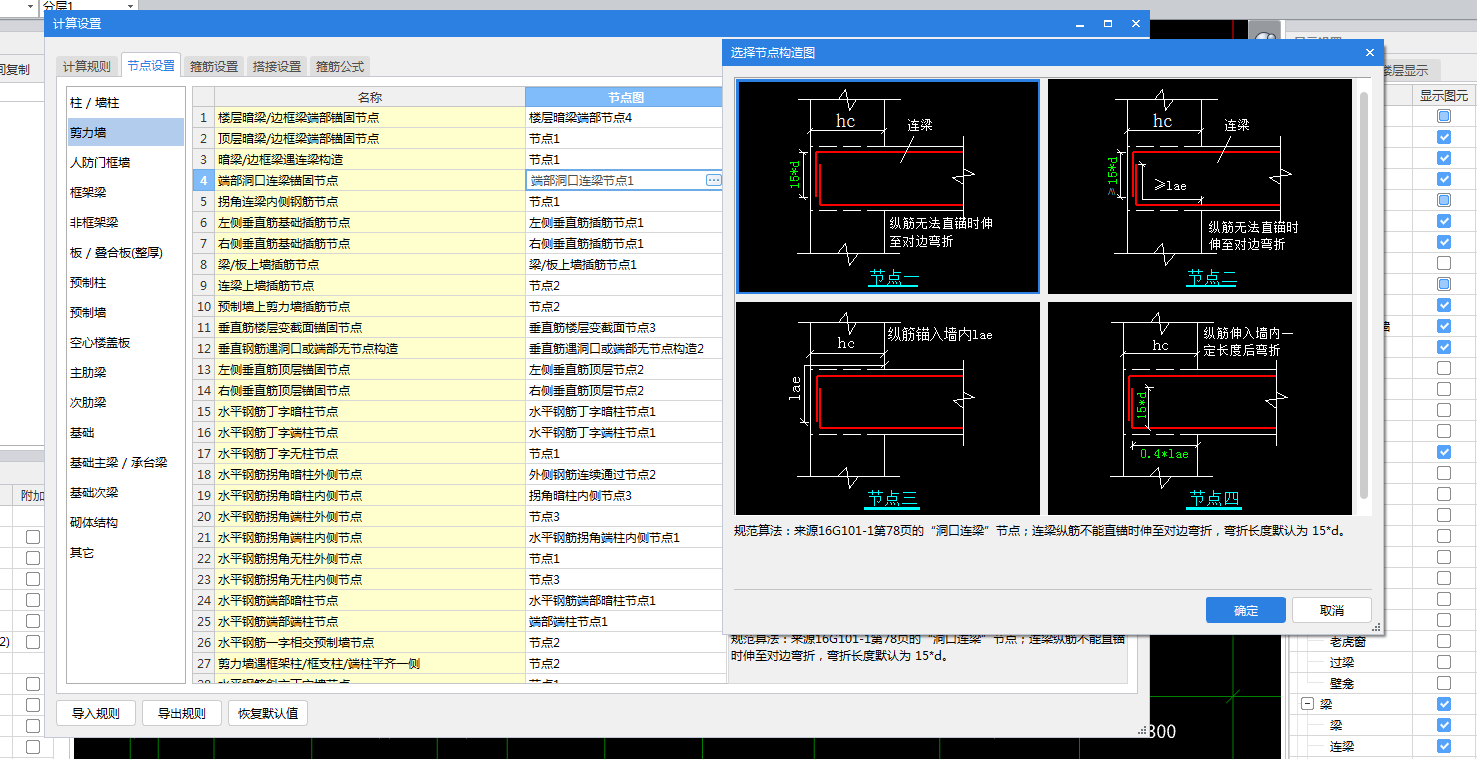Select 剪力墙 in component list
1477x759 pixels.
point(125,132)
